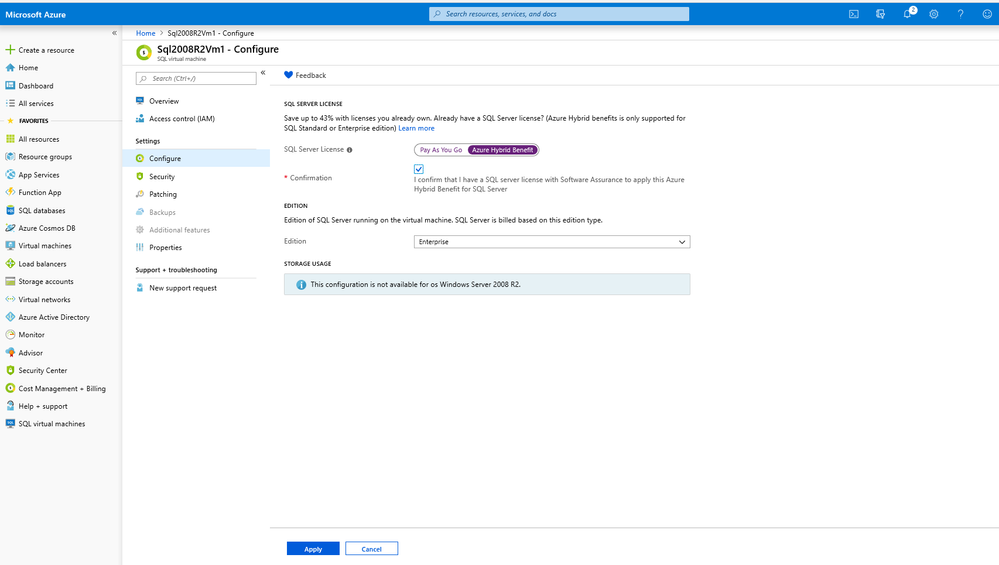999x565 pixels.
Task: Click the Create a resource plus icon
Action: (10, 50)
